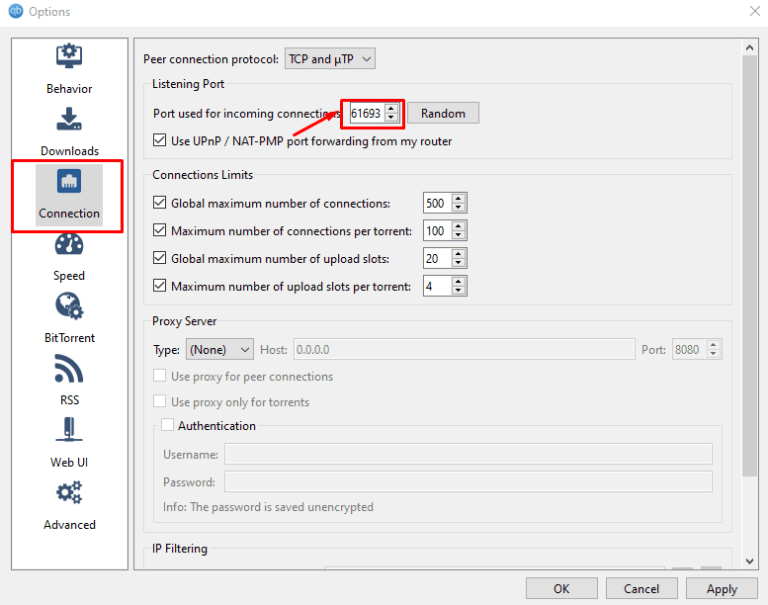Open the Advanced settings gears icon
The width and height of the screenshot is (768, 605).
tap(69, 493)
